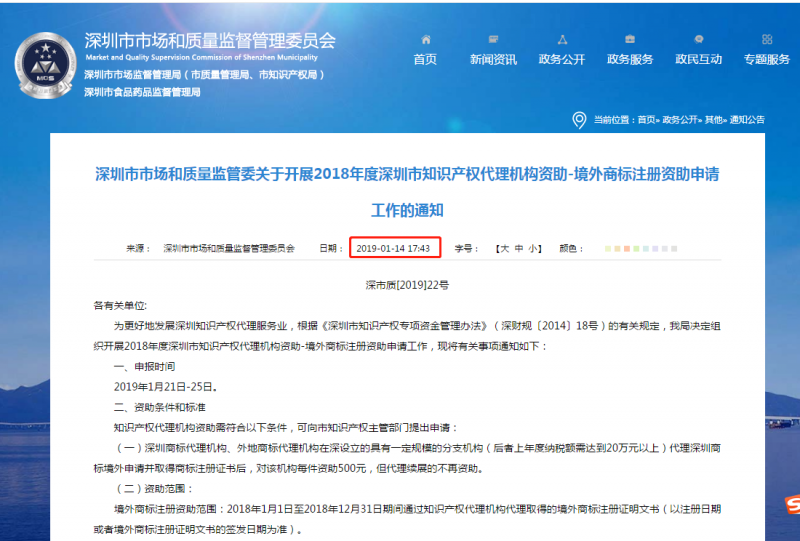Click the icon above 政务公开
The height and width of the screenshot is (541, 800).
pyautogui.click(x=562, y=40)
